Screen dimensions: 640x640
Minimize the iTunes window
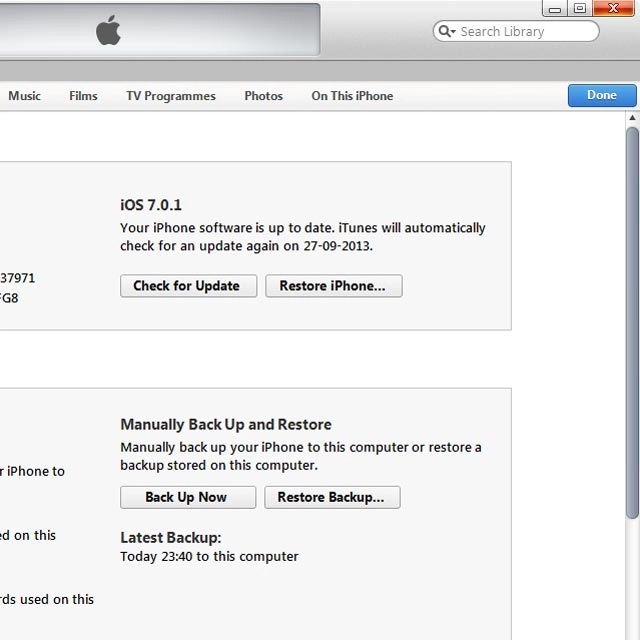[x=555, y=9]
